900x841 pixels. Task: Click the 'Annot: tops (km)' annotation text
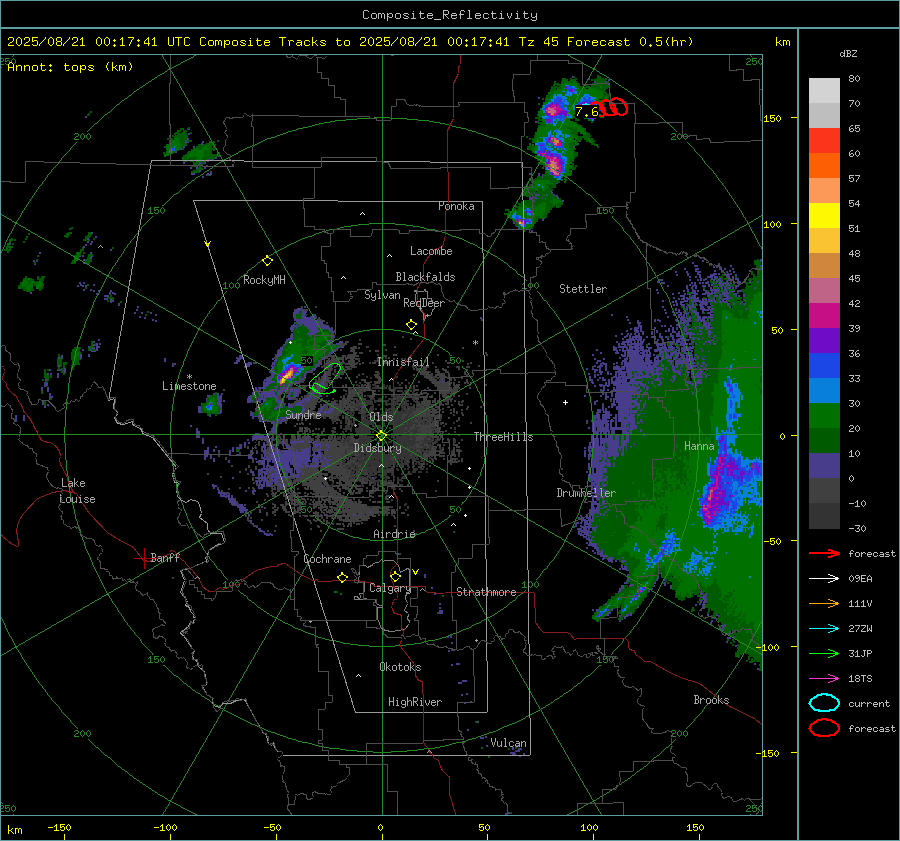tap(70, 67)
